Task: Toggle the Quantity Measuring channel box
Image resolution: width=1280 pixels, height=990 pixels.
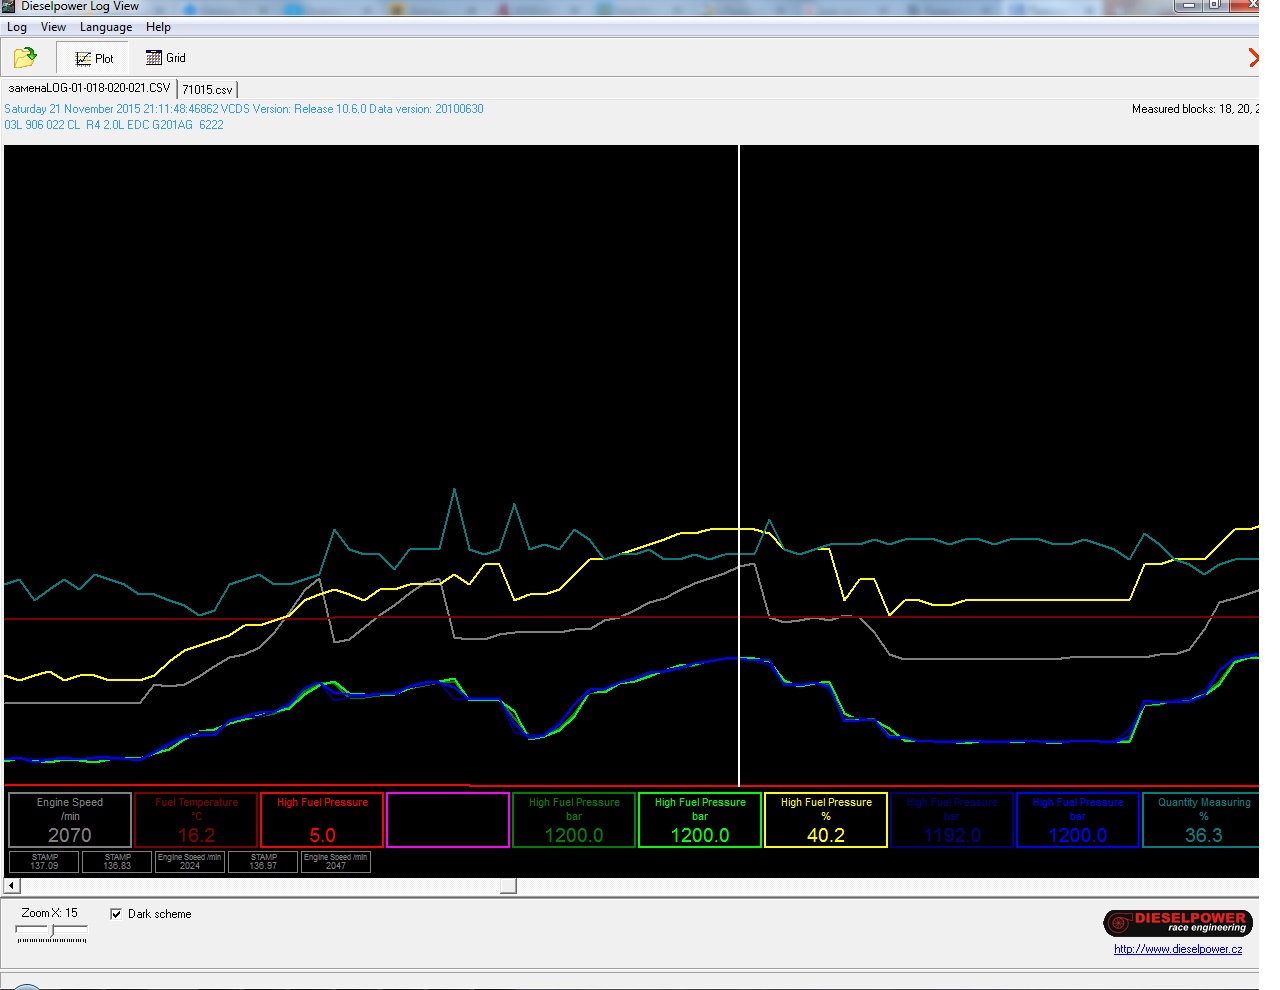Action: point(1203,820)
